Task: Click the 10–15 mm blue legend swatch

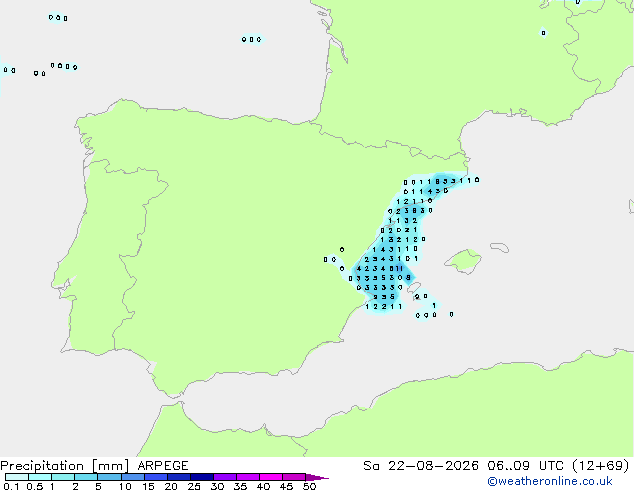Action: click(133, 477)
